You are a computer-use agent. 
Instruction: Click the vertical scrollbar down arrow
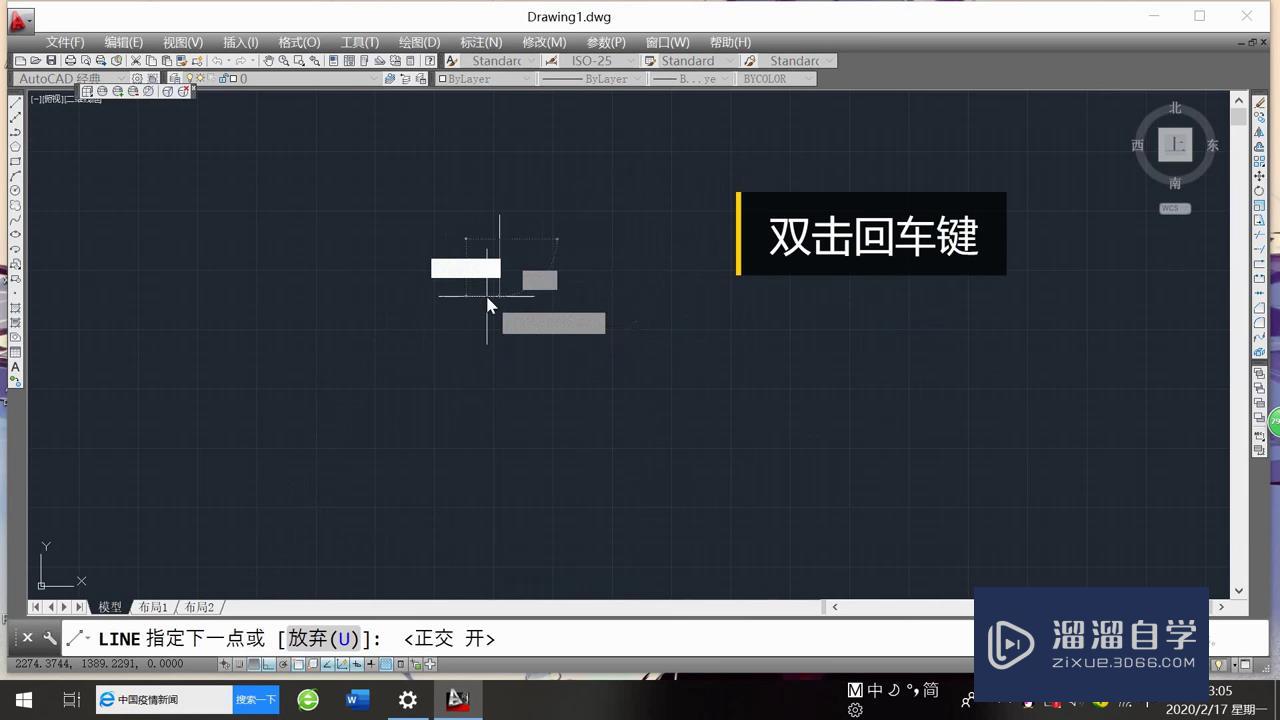tap(1239, 591)
